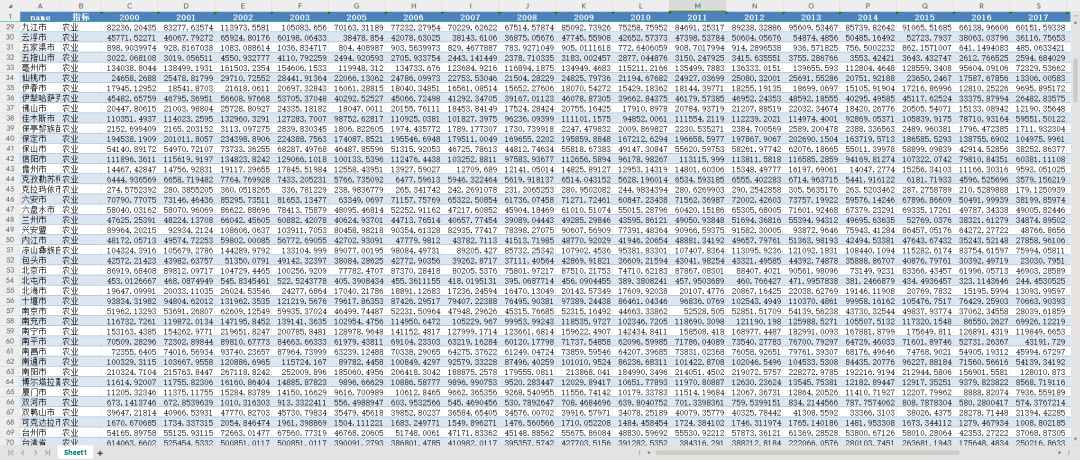
Task: Select row 70 header number
Action: (x=10, y=442)
